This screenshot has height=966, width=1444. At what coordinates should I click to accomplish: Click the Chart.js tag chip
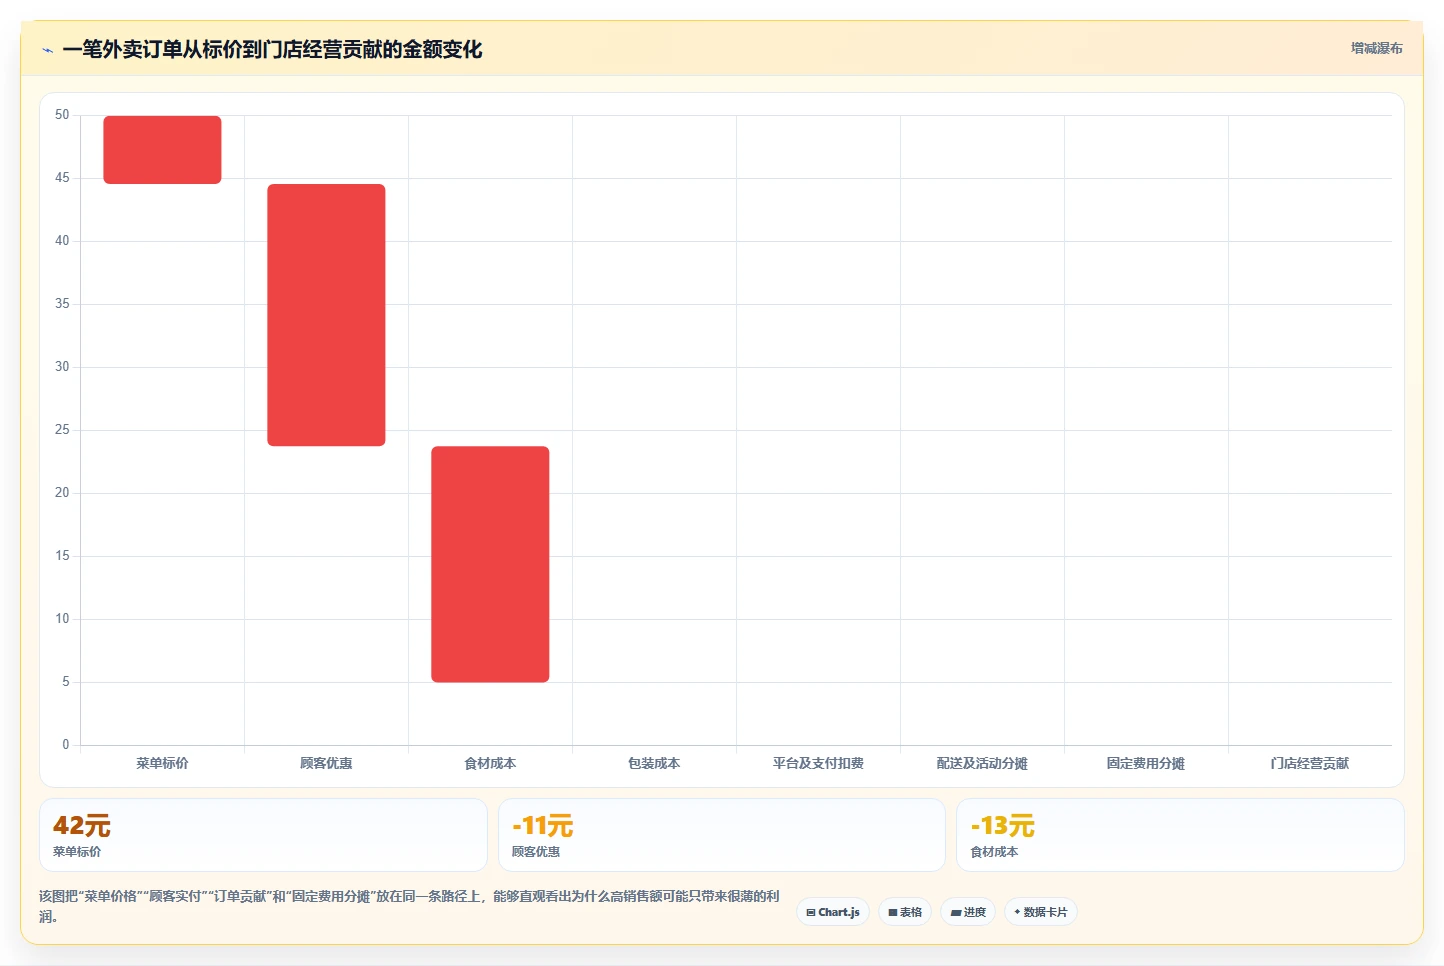[x=833, y=912]
